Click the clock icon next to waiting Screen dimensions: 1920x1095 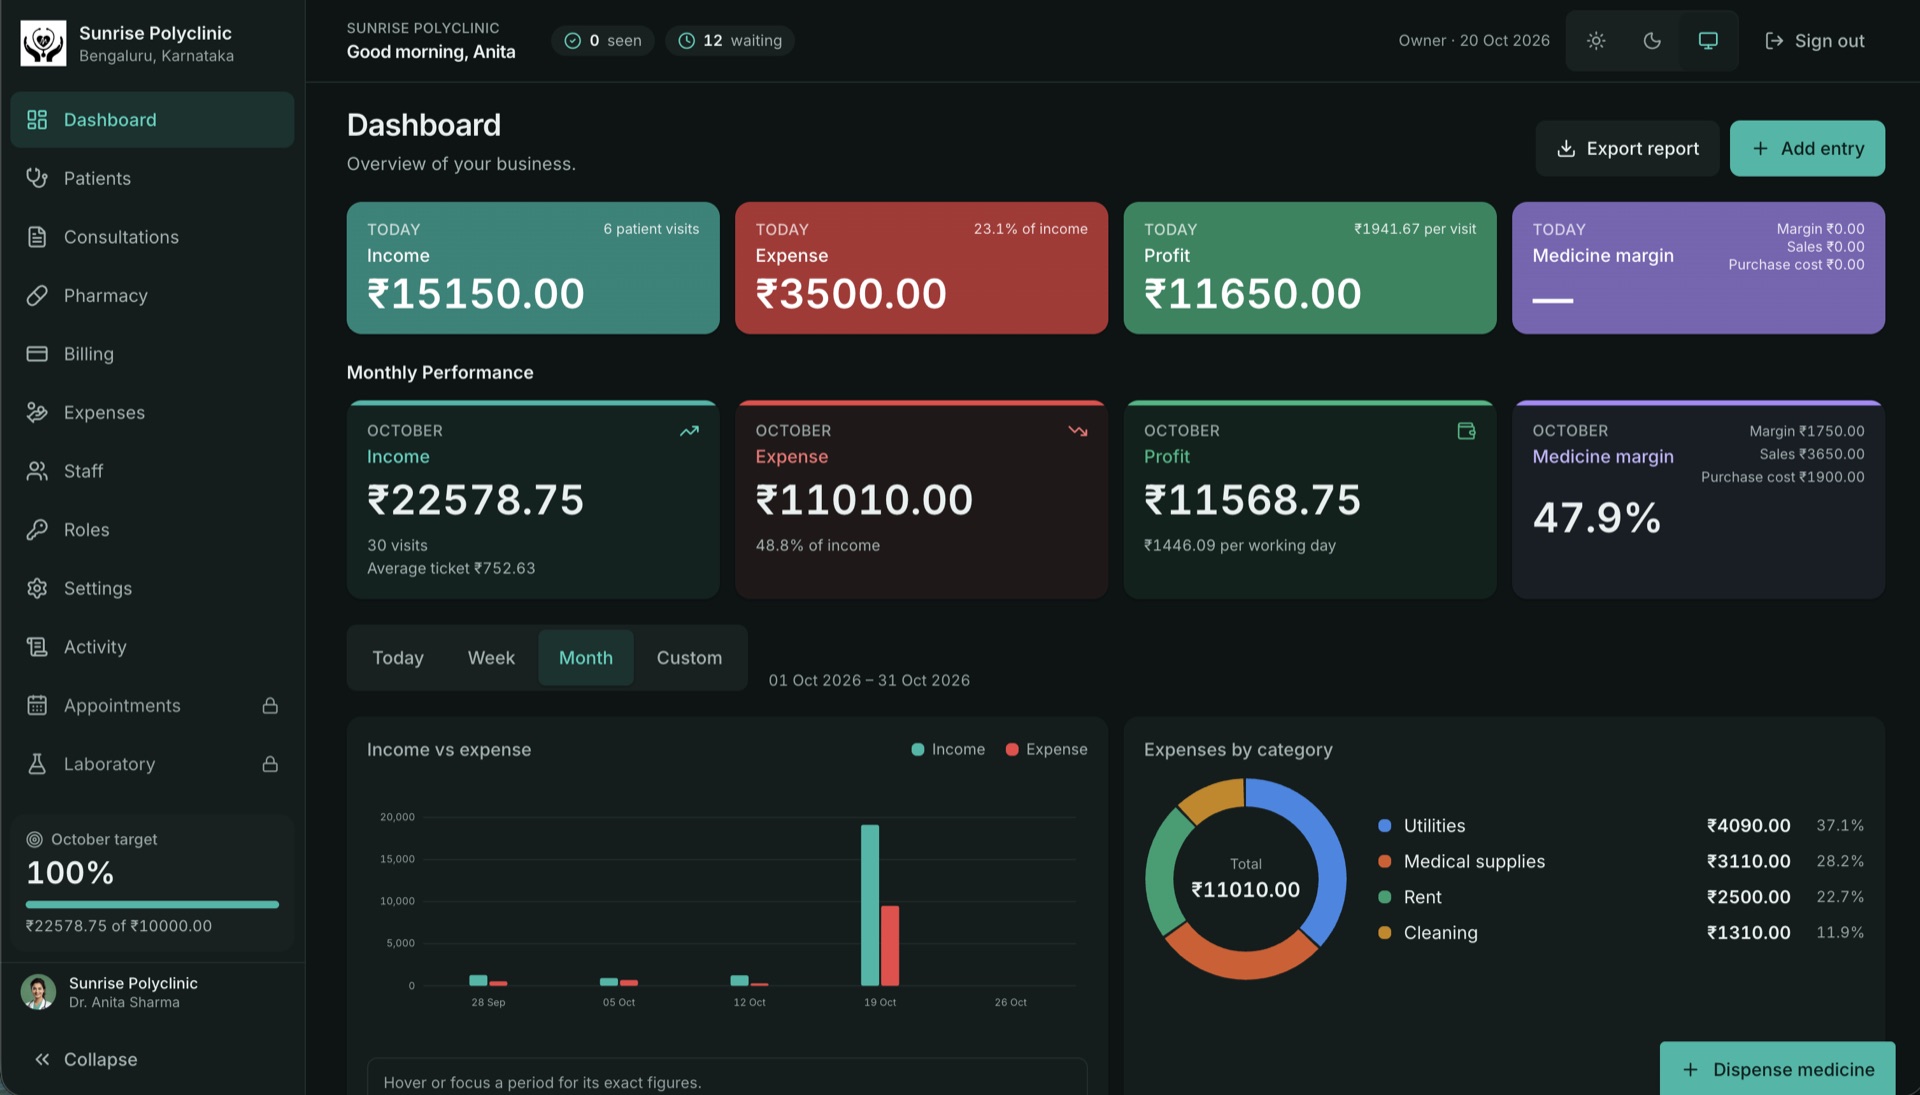coord(687,41)
